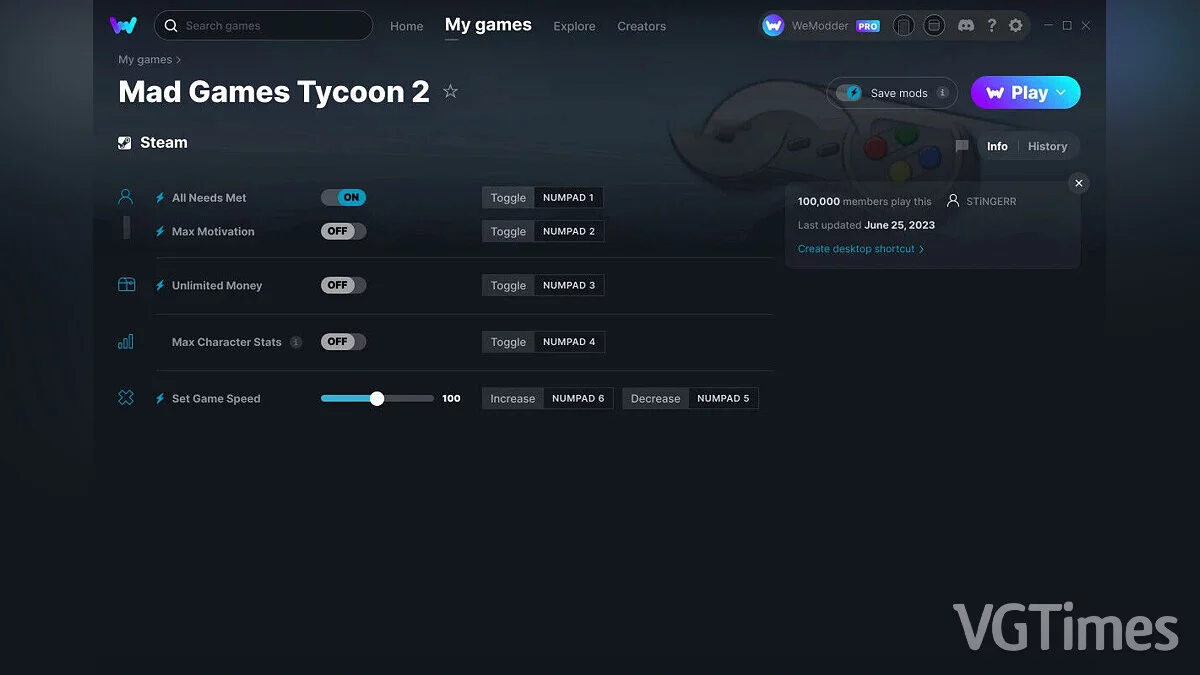Select the game speed category icon in sidebar
The height and width of the screenshot is (675, 1200).
pos(125,397)
